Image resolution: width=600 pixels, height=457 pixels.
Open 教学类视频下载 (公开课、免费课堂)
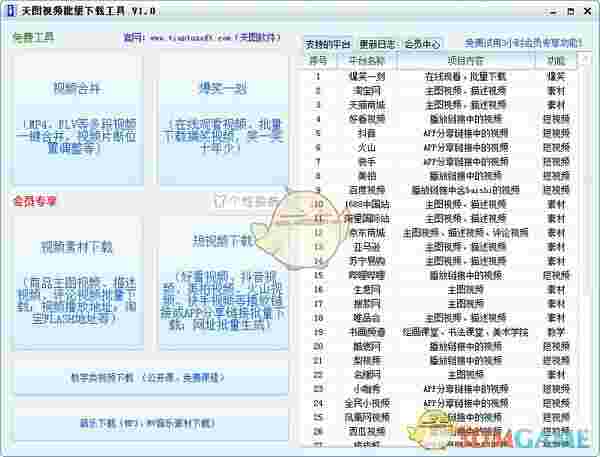pyautogui.click(x=151, y=377)
